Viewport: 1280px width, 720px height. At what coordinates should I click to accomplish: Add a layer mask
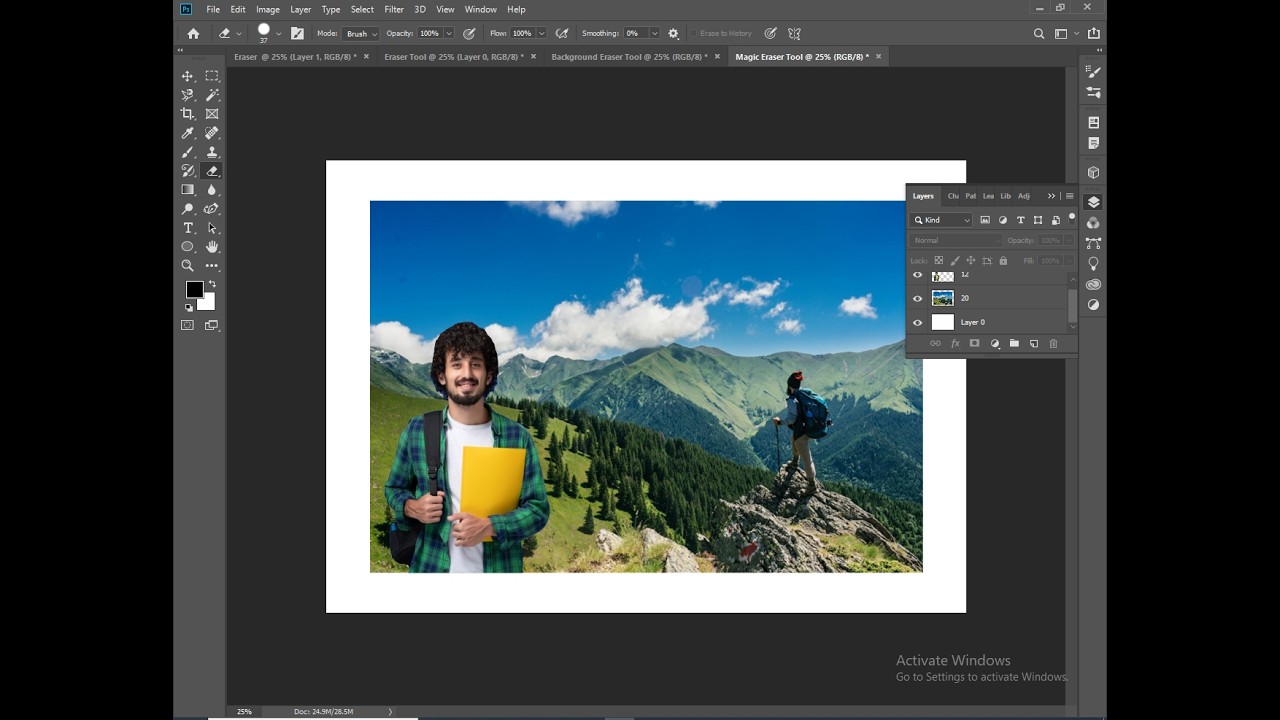pos(974,344)
